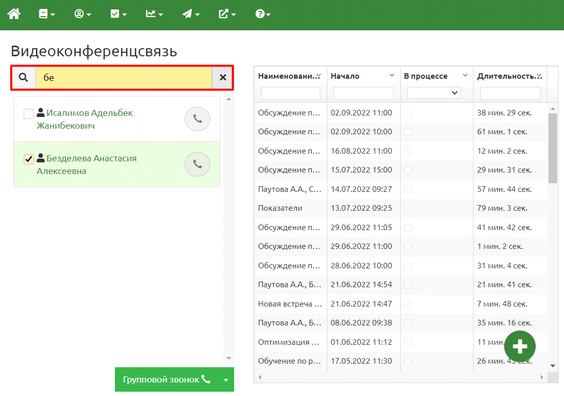Go to the home page icon

pos(14,14)
